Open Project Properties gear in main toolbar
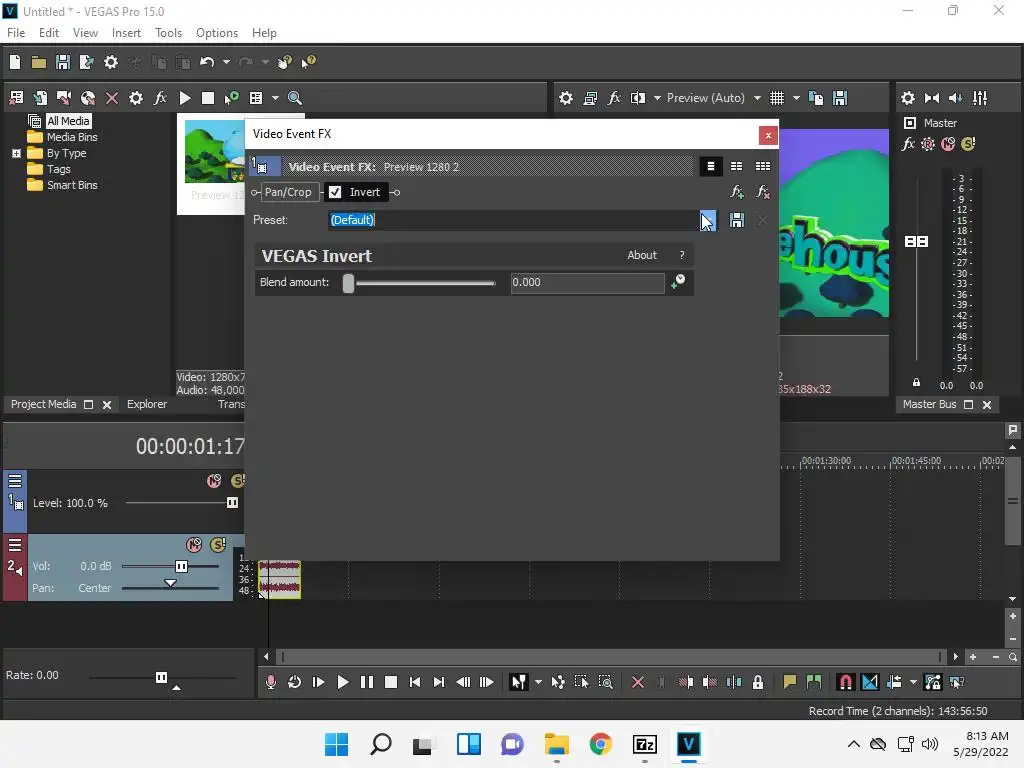 pyautogui.click(x=111, y=62)
